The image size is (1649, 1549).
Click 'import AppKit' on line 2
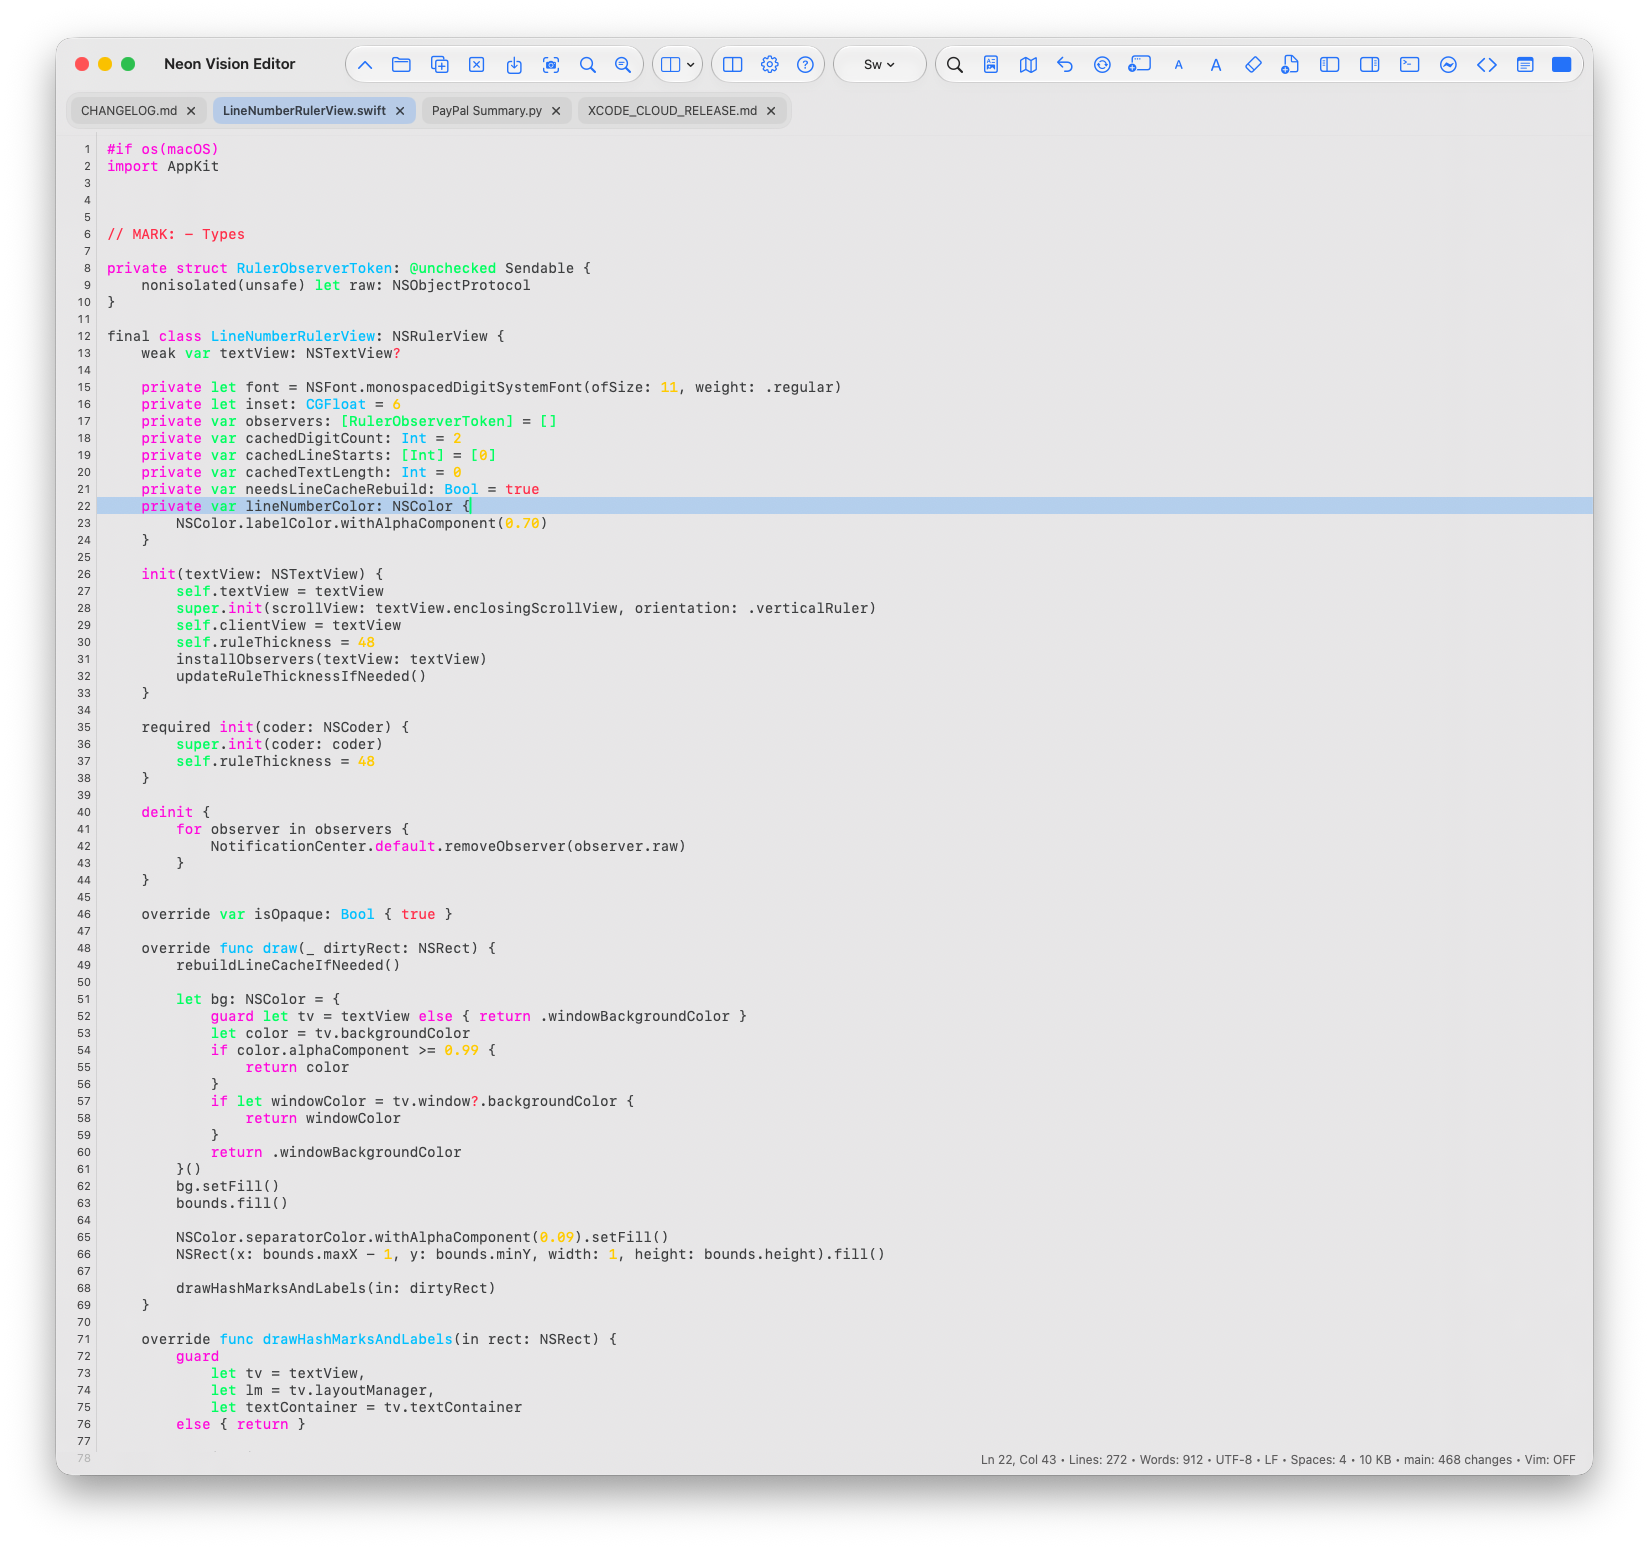[163, 166]
